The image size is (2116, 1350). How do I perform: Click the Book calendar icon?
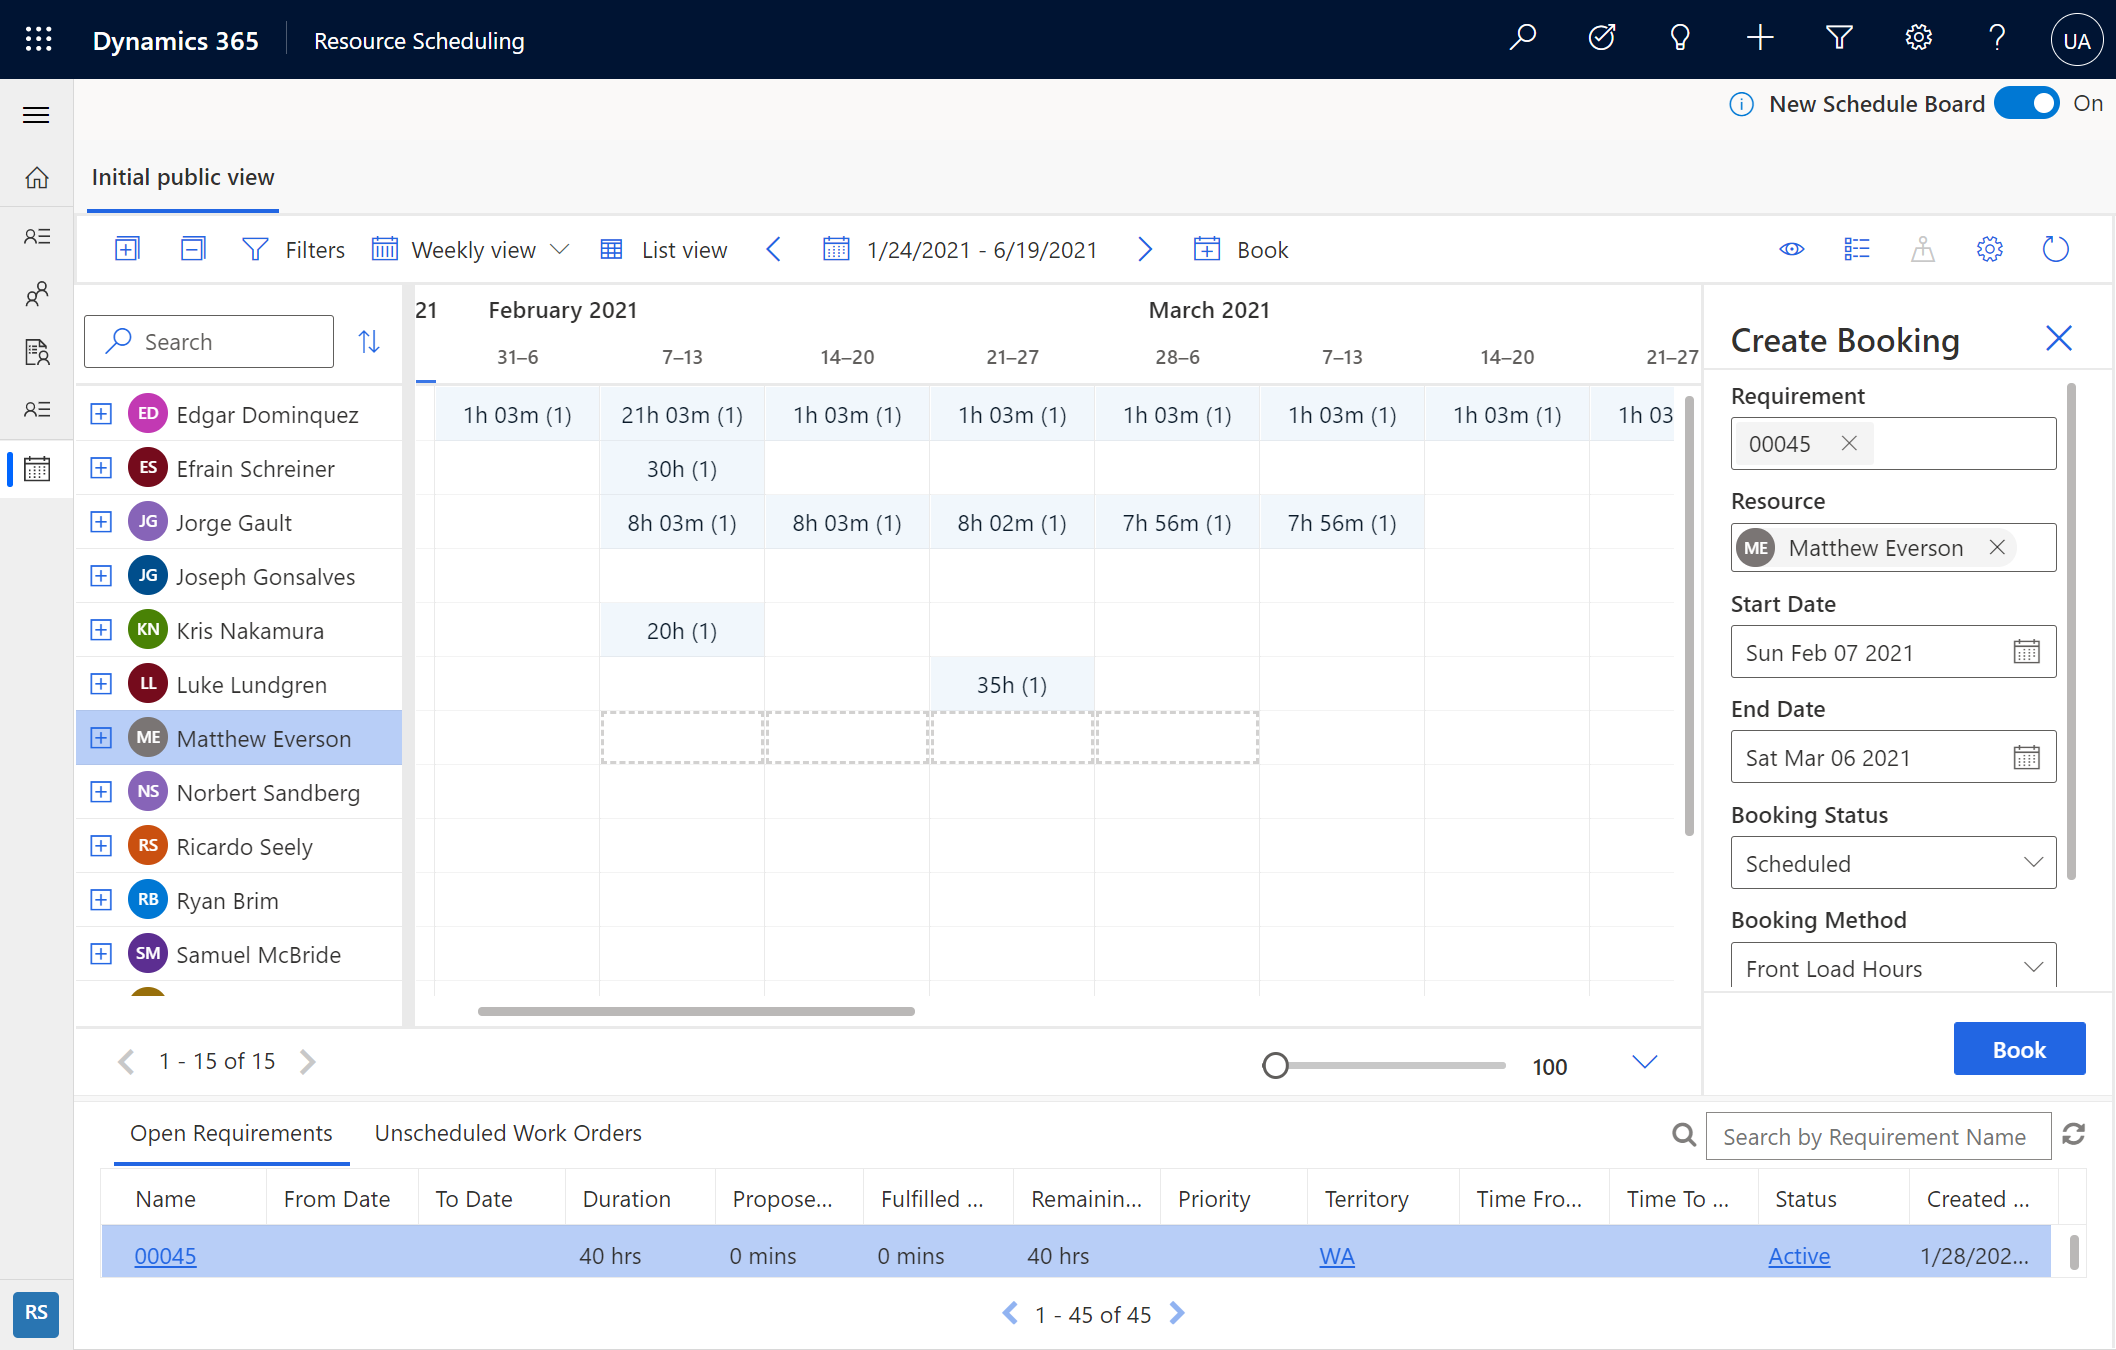(1208, 250)
